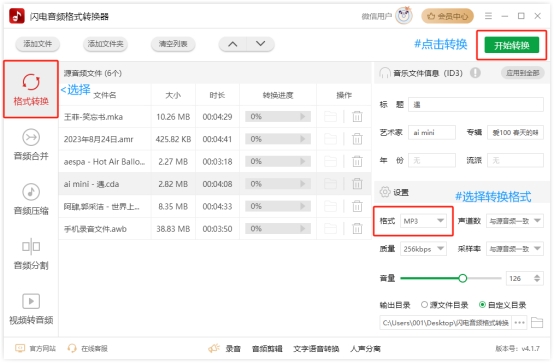Viewport: 554px width, 363px height.
Task: Delete 王菲-笑忘书.mka from list
Action: point(357,117)
